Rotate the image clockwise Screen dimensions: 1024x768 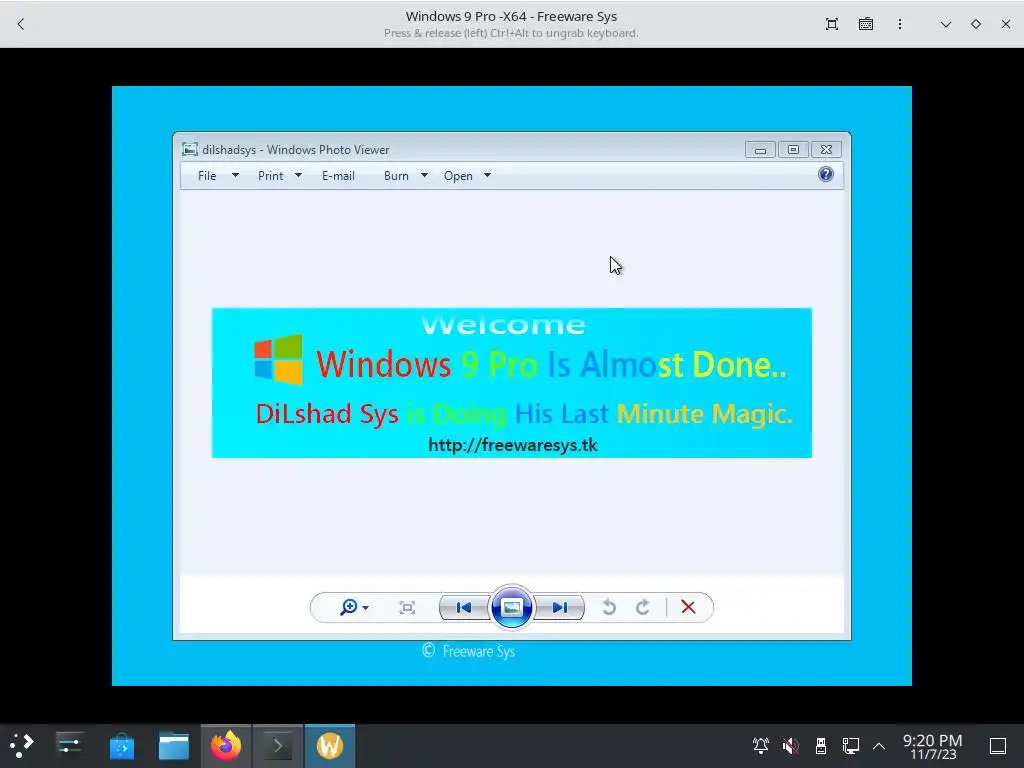(643, 607)
